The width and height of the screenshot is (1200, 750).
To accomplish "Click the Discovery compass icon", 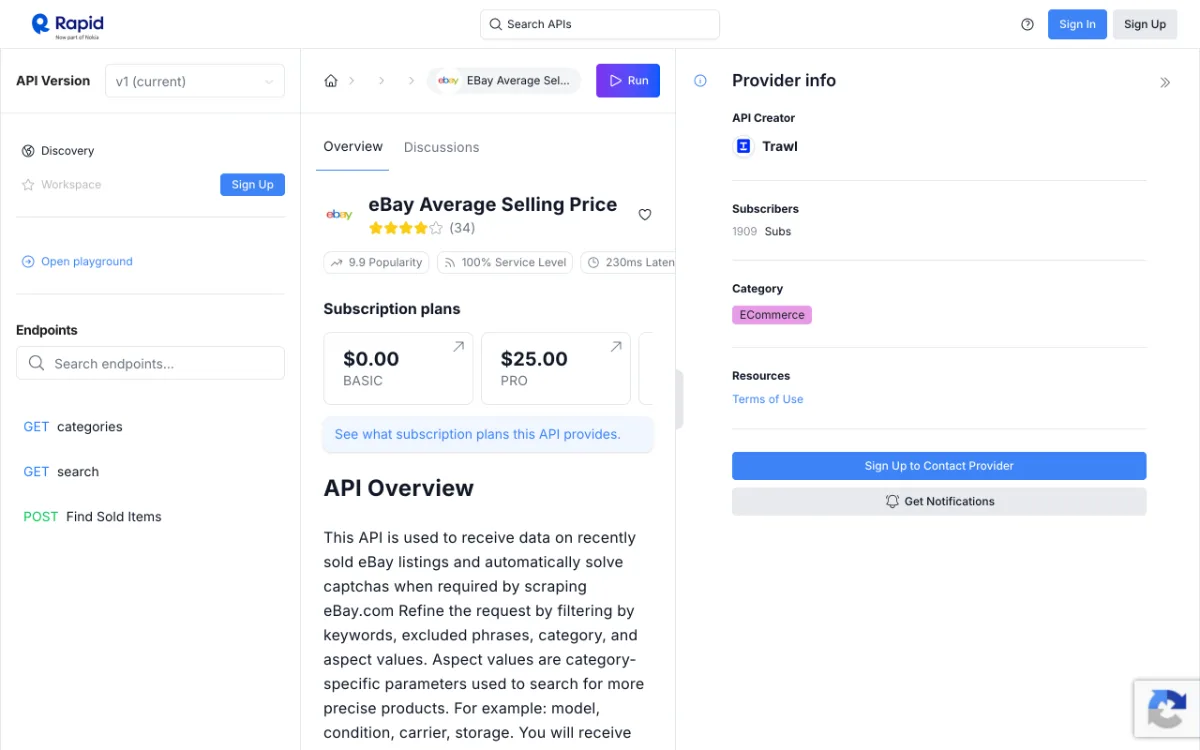I will [28, 151].
